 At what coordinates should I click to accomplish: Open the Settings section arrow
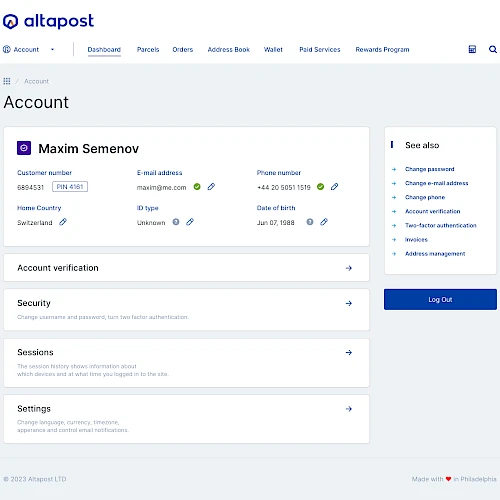tap(349, 409)
